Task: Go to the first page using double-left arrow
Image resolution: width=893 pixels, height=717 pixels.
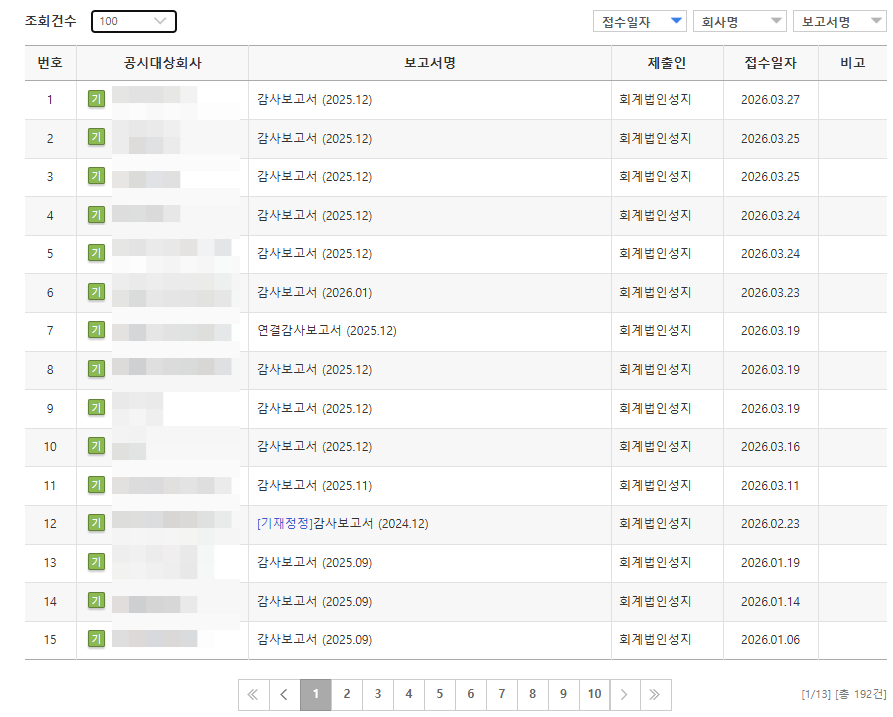Action: point(253,694)
